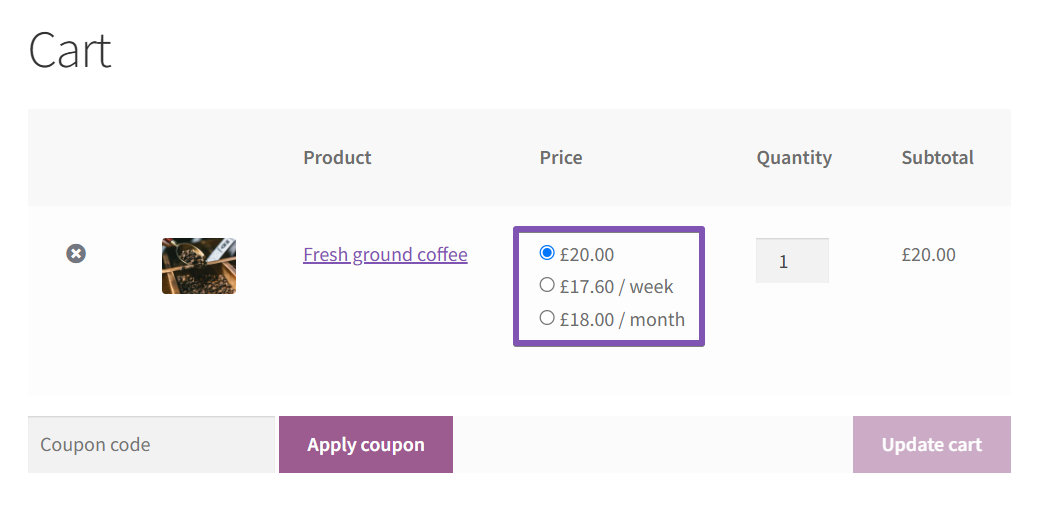Click the Product column header

[x=337, y=158]
